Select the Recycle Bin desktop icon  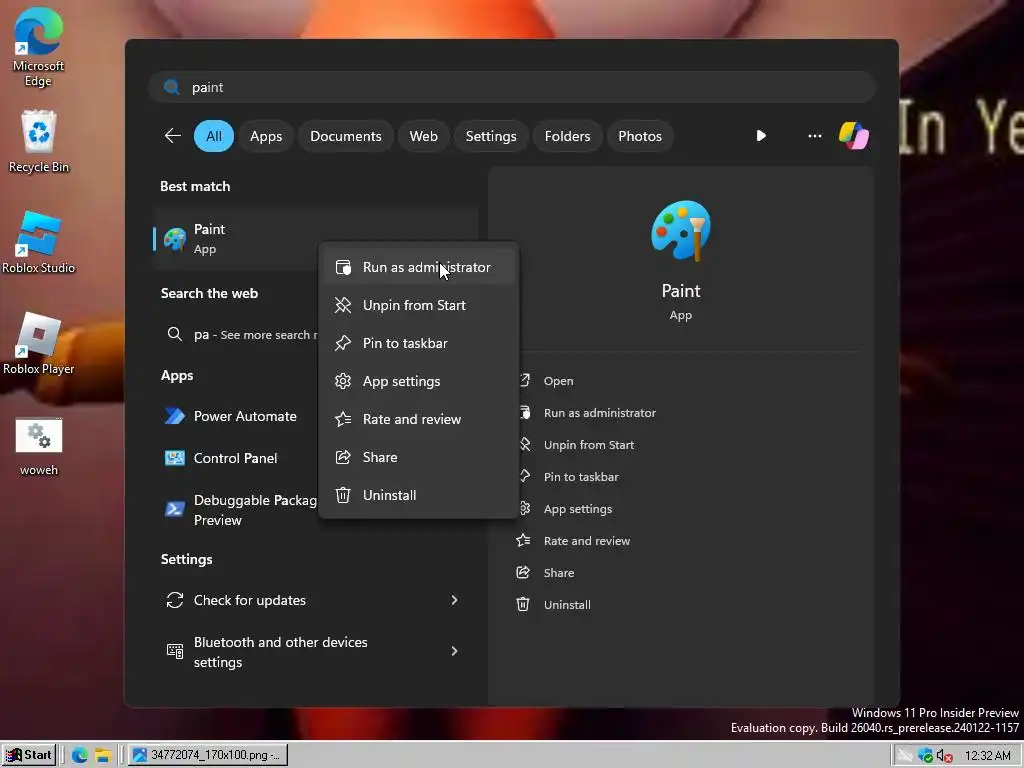tap(39, 141)
